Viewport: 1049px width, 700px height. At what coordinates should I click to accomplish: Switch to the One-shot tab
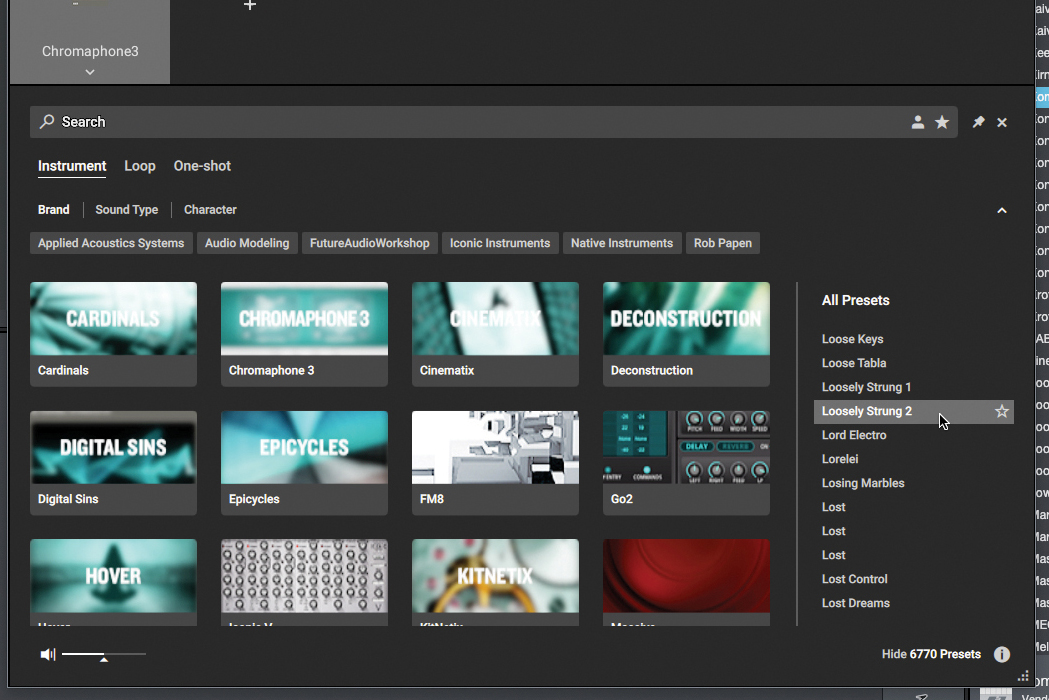pos(202,166)
